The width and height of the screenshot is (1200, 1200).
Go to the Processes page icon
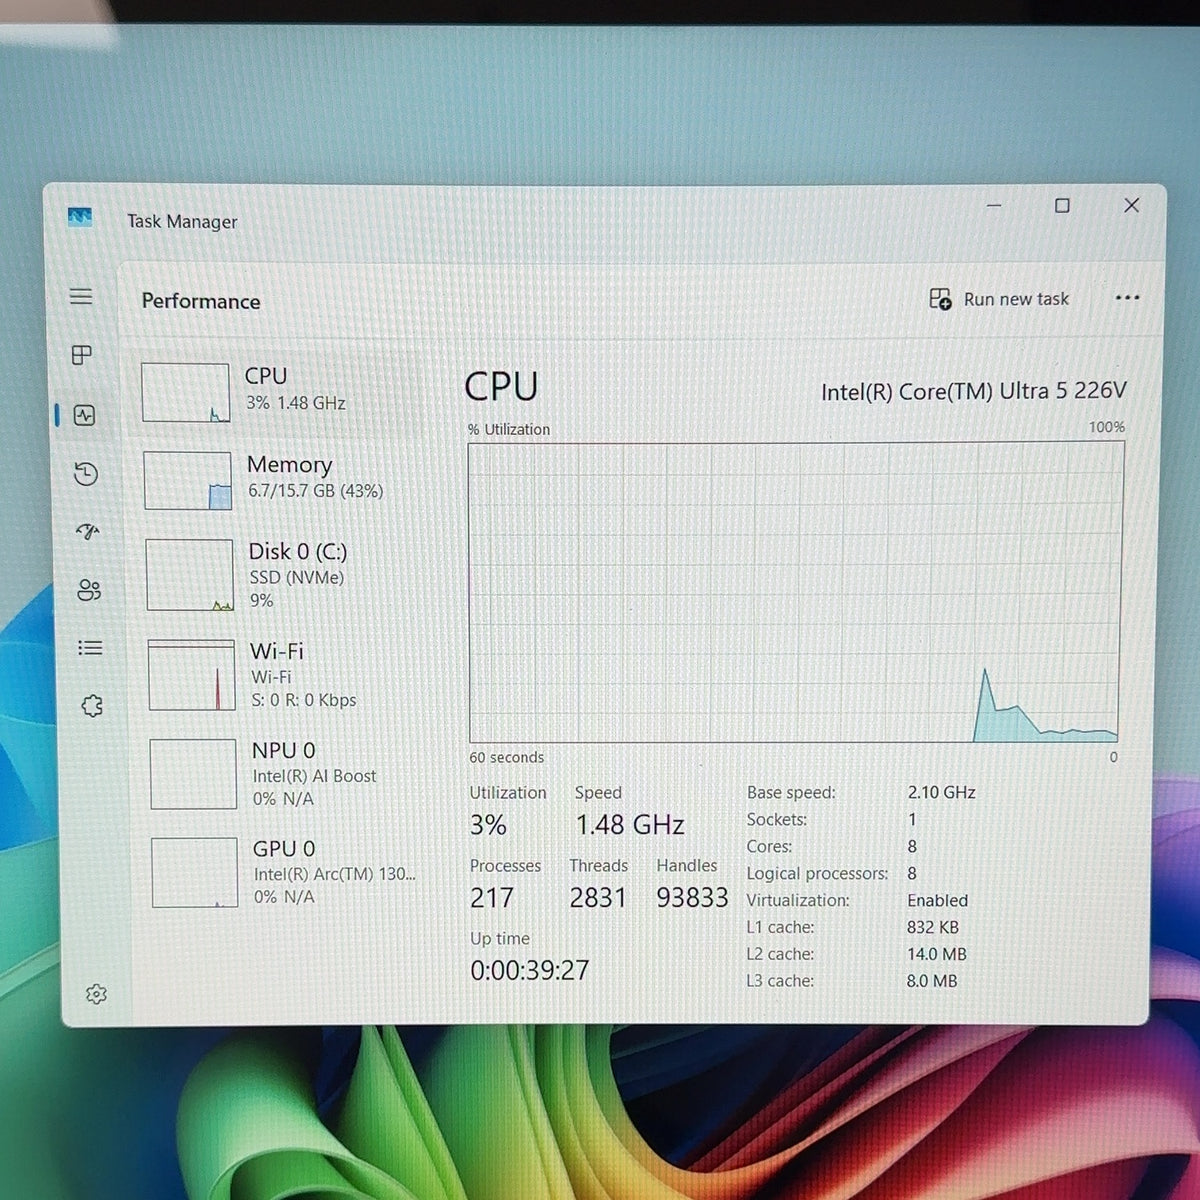[x=82, y=355]
